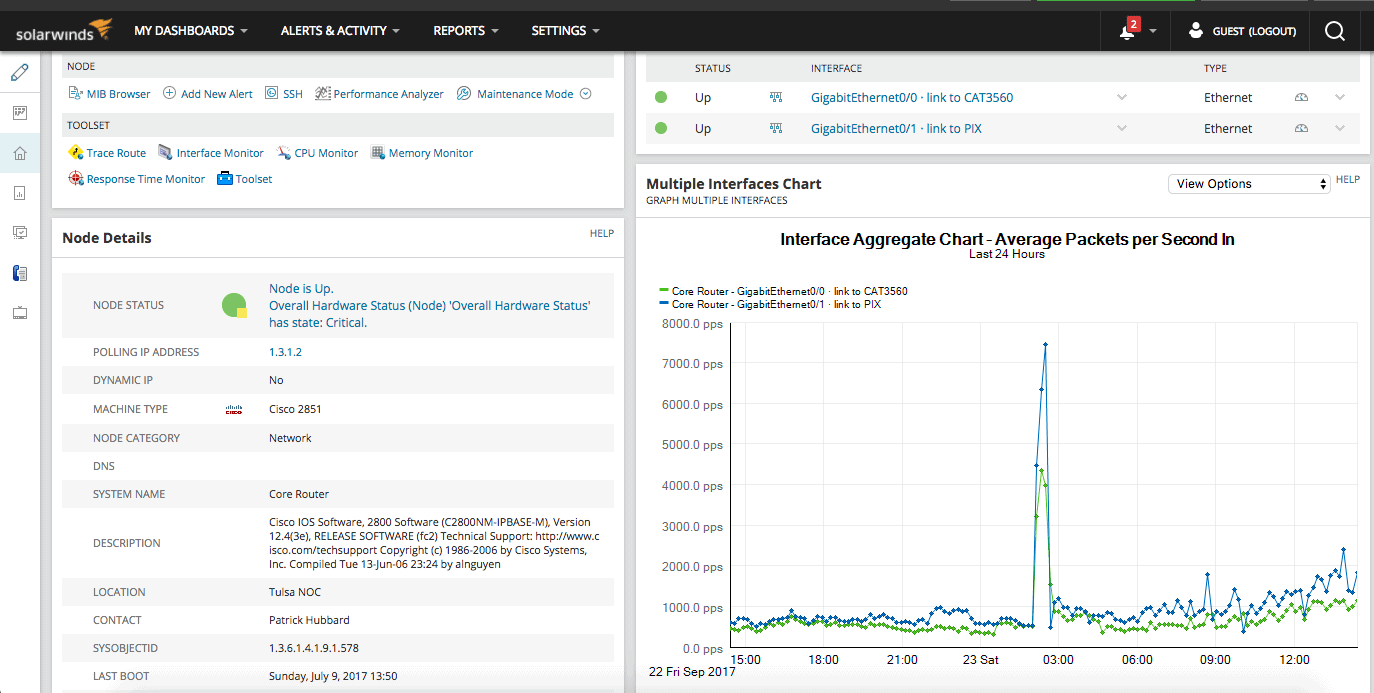
Task: Click the network icon for GigabitEthernet0/0
Action: (x=775, y=98)
